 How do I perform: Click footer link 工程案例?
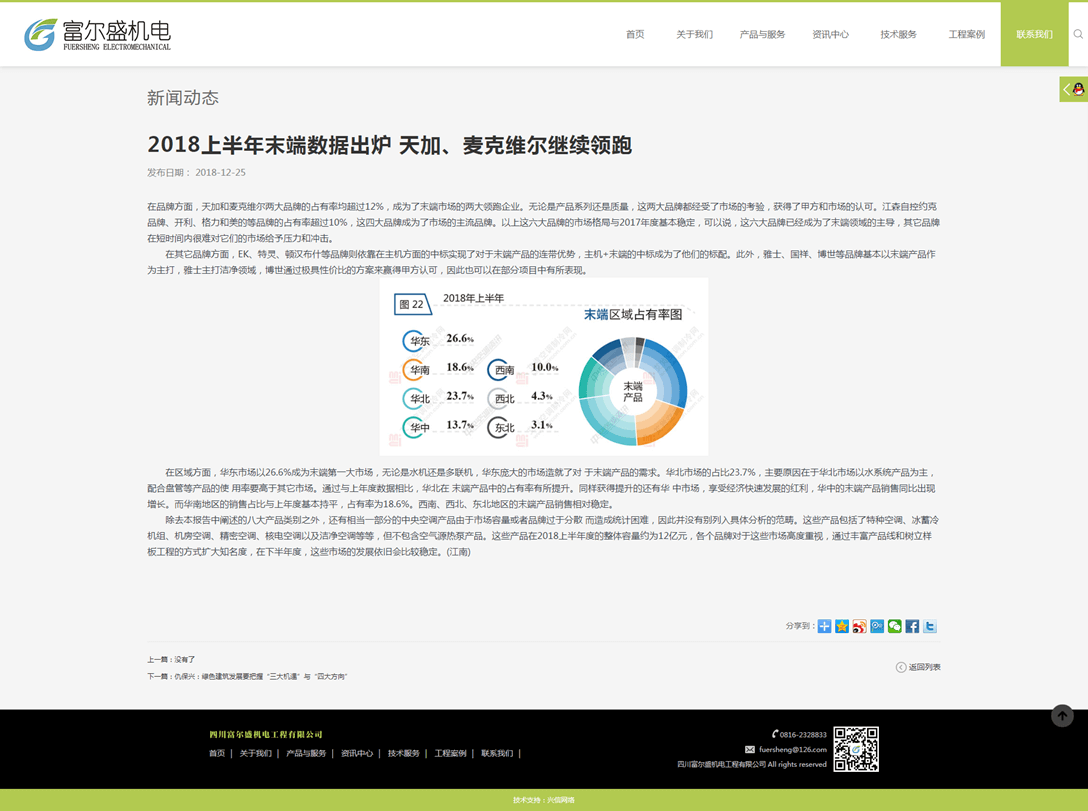tap(450, 753)
